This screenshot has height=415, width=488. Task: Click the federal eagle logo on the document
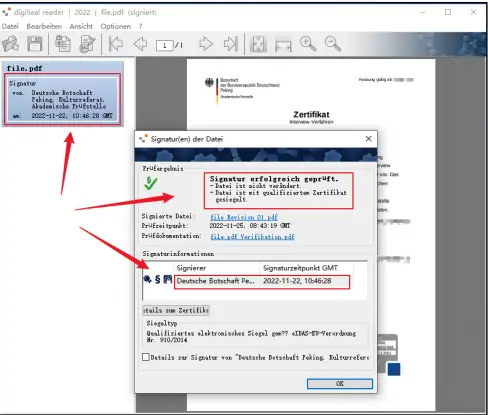[209, 83]
